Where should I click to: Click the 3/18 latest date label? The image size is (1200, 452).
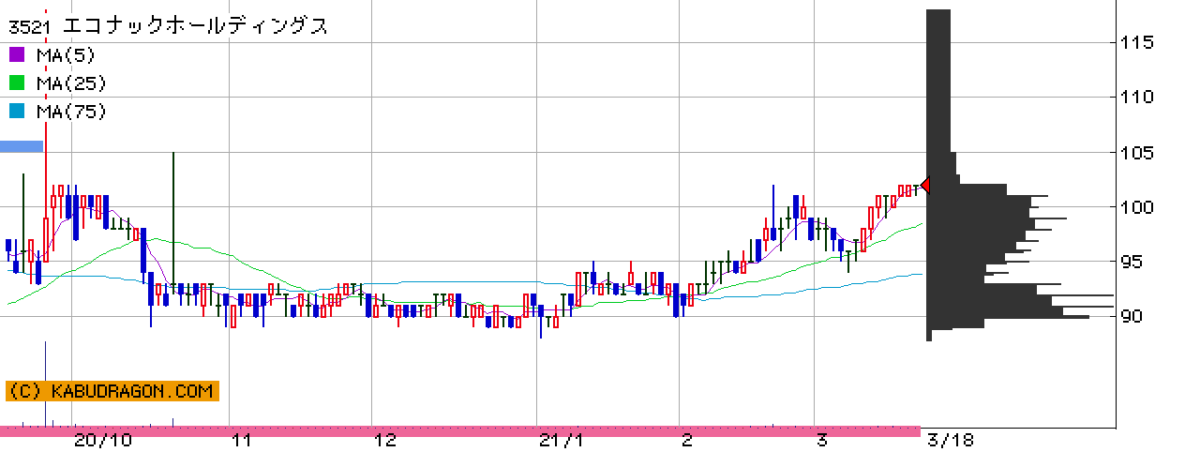(x=950, y=440)
